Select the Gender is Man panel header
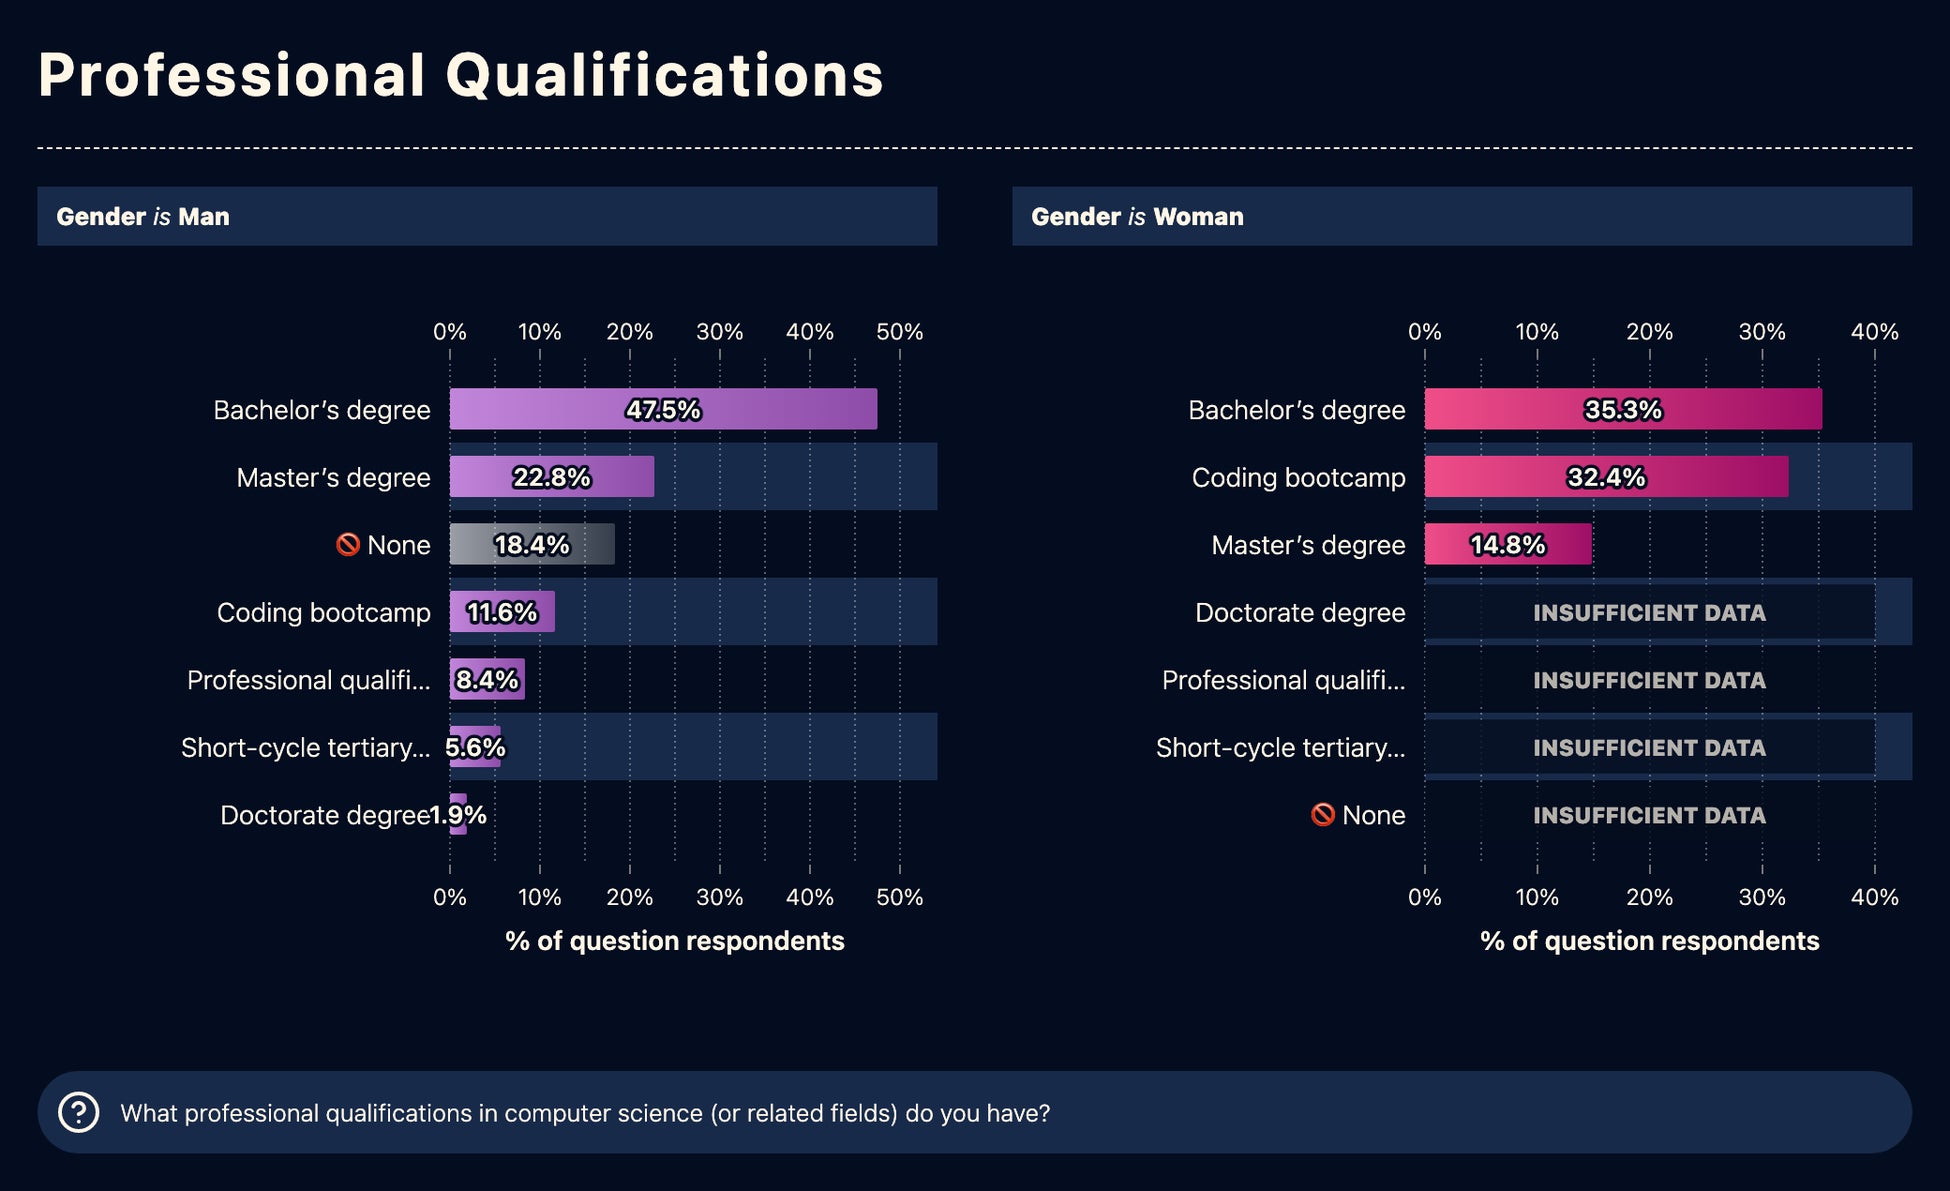This screenshot has height=1191, width=1950. click(487, 216)
